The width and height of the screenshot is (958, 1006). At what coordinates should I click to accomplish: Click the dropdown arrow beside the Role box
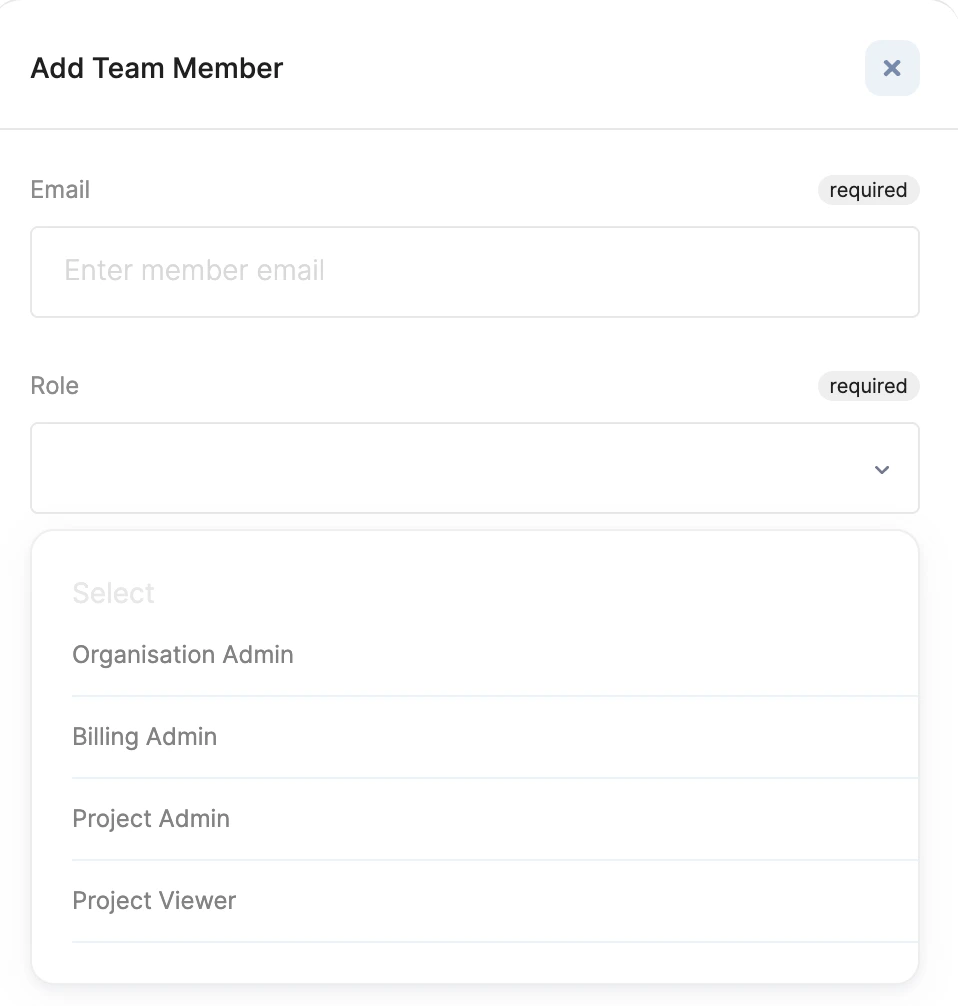(882, 469)
